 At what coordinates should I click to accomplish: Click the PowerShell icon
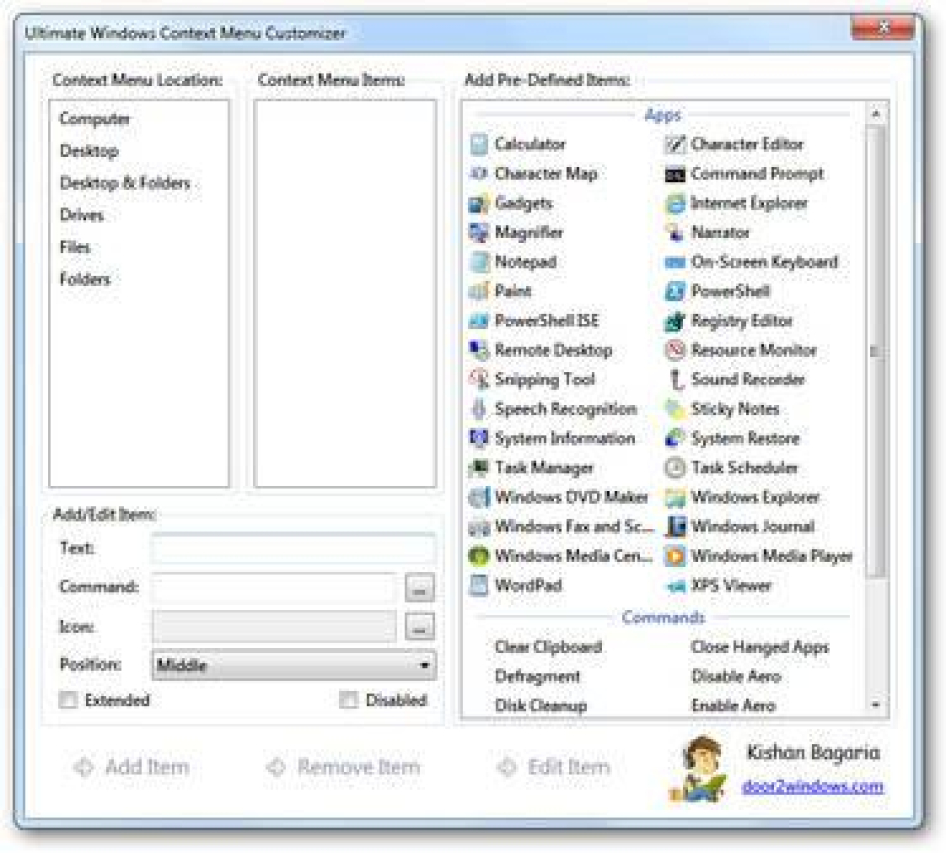point(675,291)
